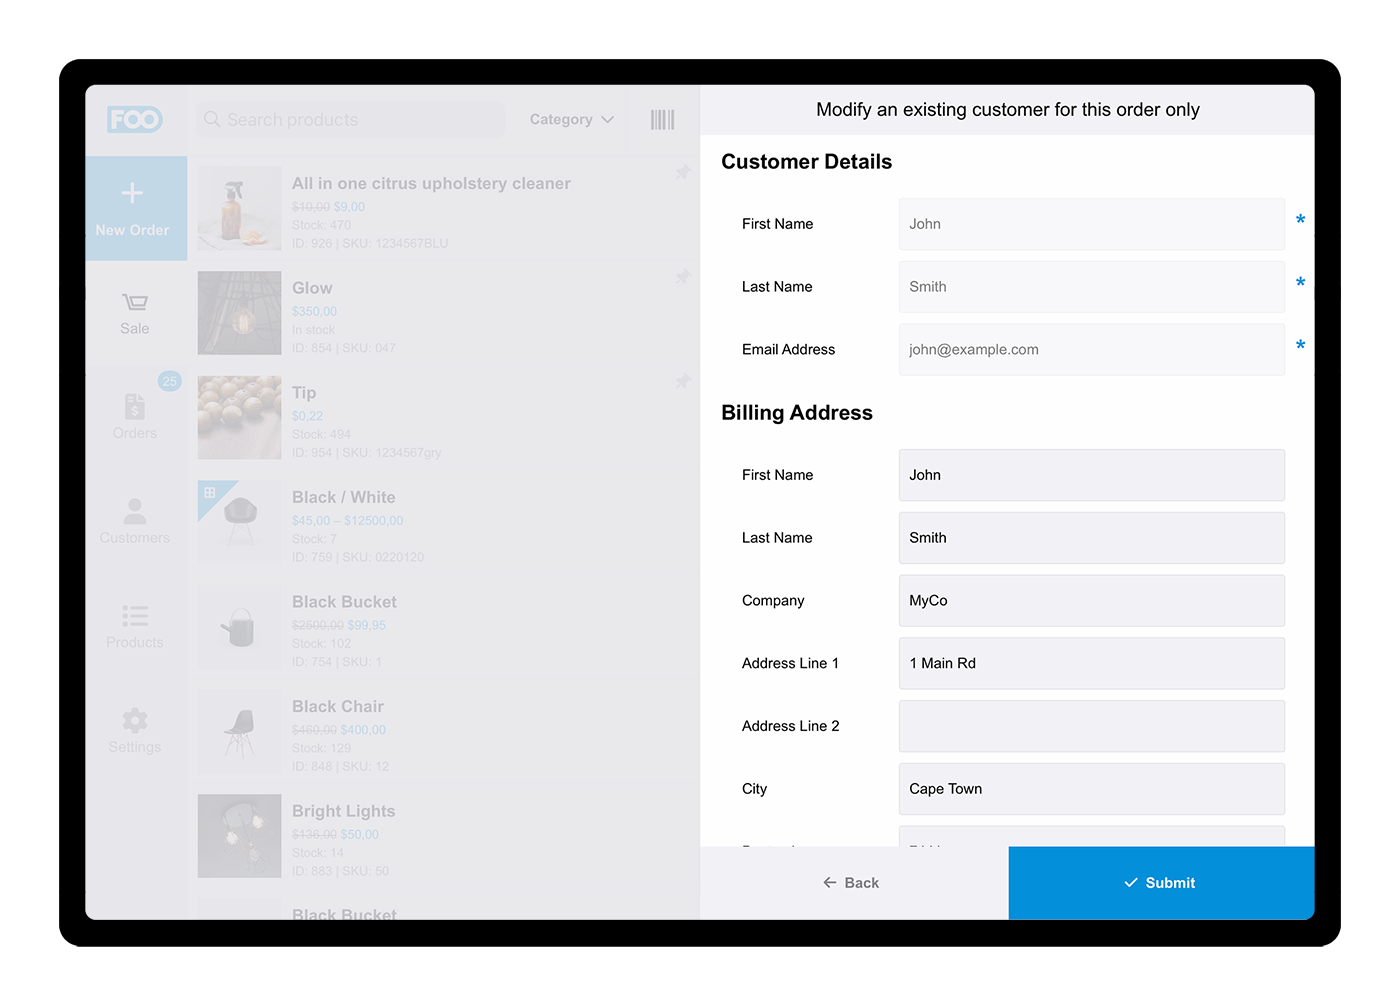The height and width of the screenshot is (1006, 1400).
Task: Go Back from the customer form
Action: pos(851,883)
